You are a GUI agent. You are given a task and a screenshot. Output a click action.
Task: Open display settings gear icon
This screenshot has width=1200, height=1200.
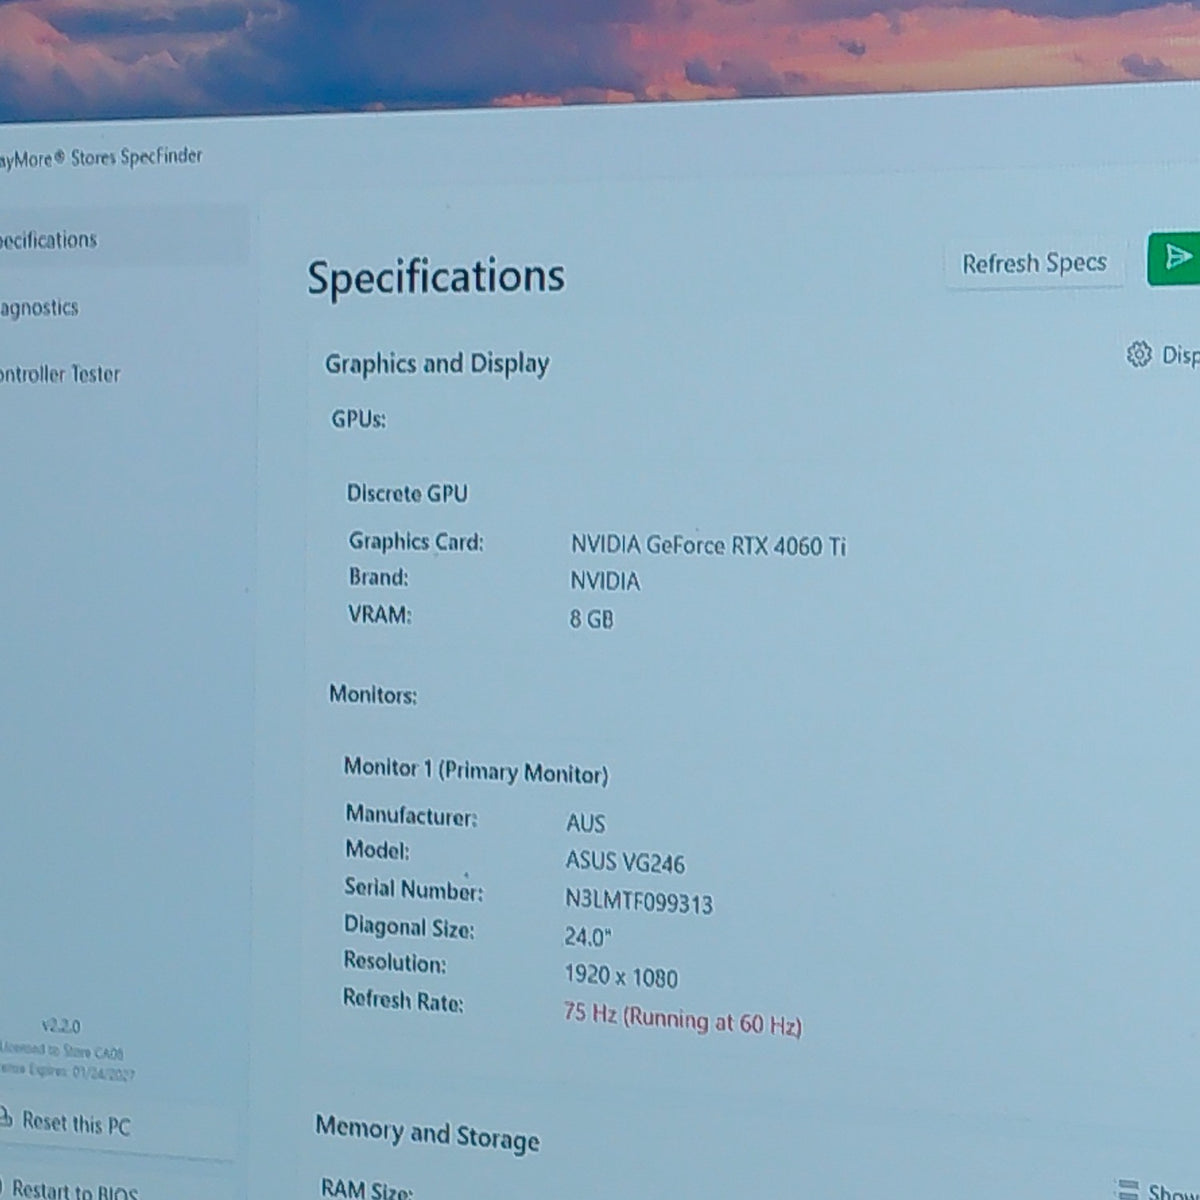[1139, 355]
